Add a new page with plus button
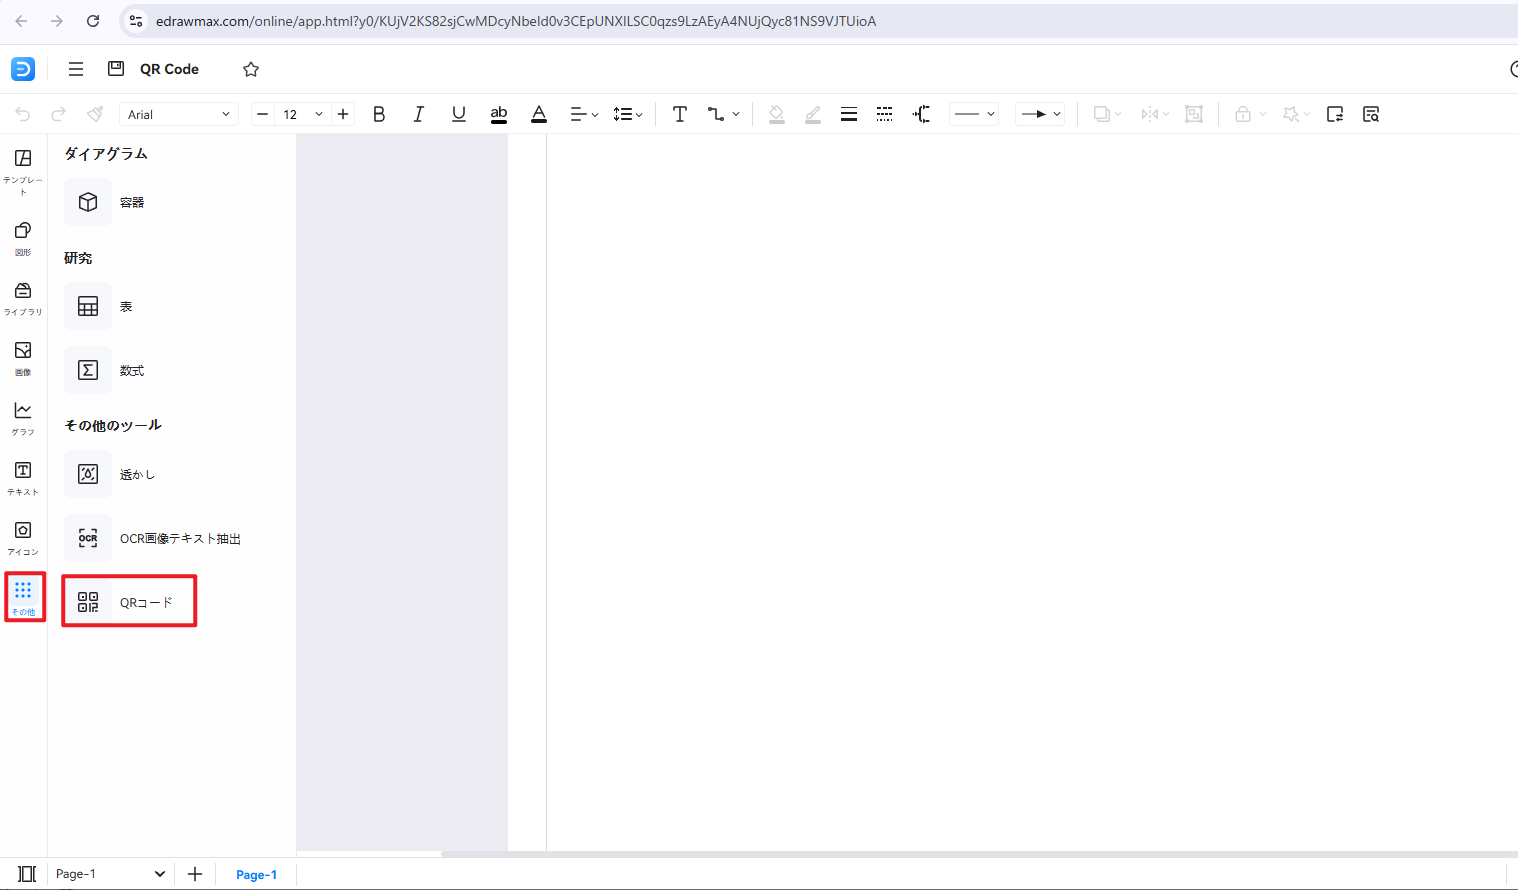This screenshot has width=1518, height=890. pos(195,874)
